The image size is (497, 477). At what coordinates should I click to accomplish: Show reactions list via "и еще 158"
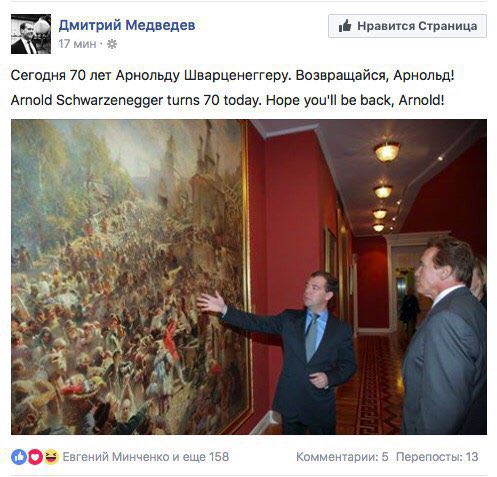tap(201, 457)
